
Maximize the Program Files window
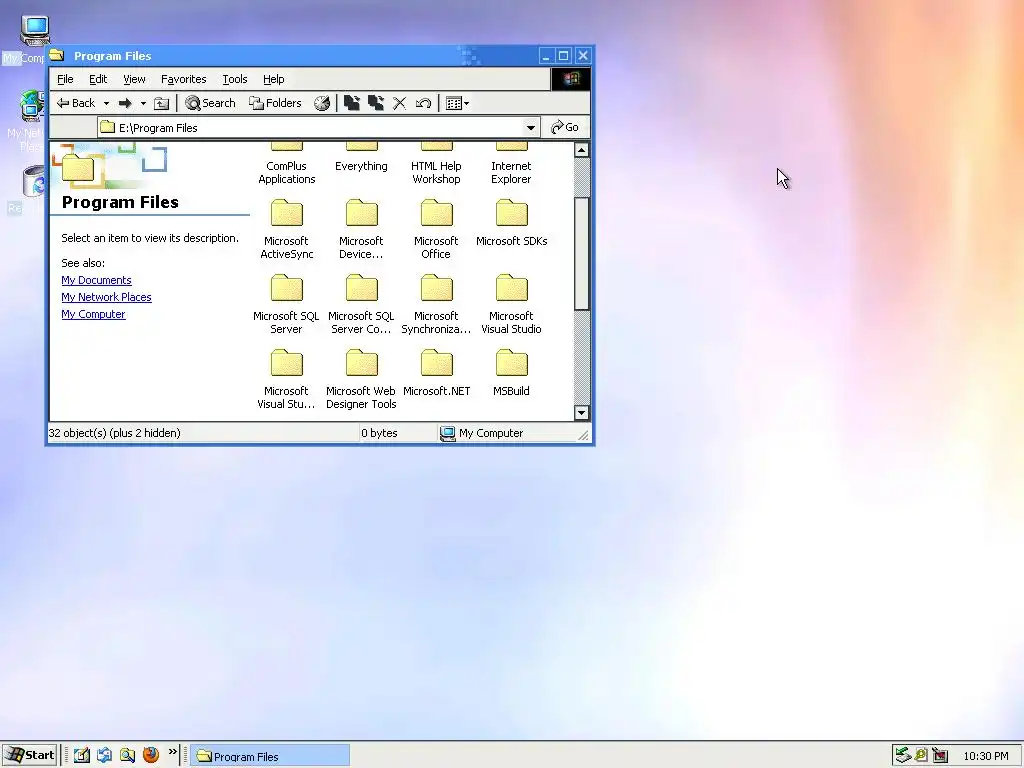tap(564, 56)
